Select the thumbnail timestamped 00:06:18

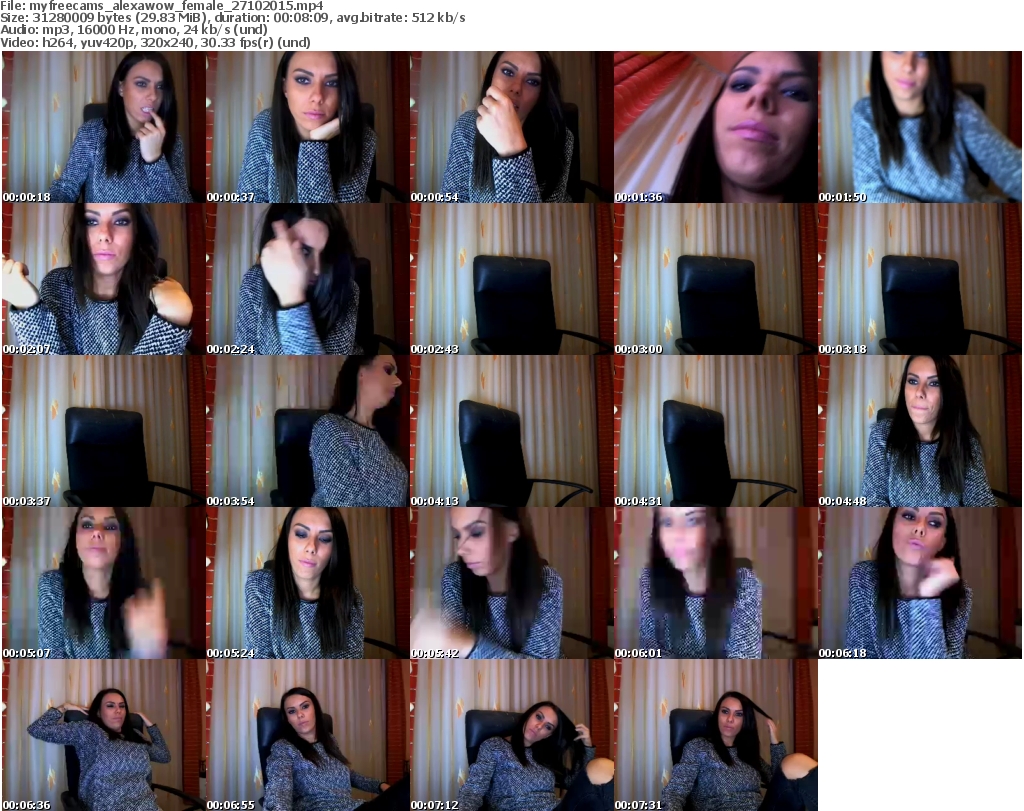pos(920,583)
